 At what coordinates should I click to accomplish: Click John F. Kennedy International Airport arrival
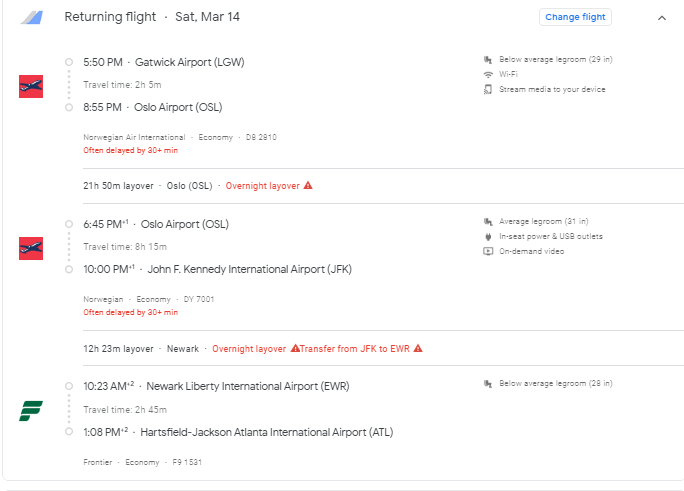(249, 269)
